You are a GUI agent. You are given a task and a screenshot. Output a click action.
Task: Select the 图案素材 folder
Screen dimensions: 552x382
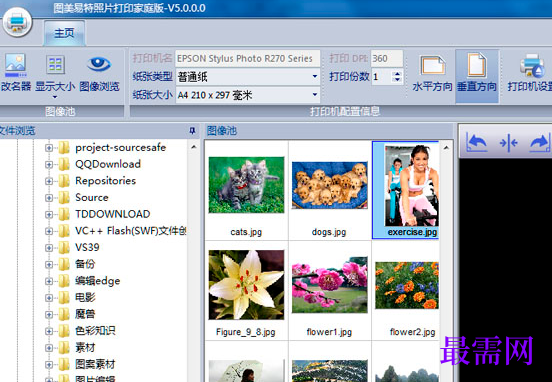click(x=95, y=364)
